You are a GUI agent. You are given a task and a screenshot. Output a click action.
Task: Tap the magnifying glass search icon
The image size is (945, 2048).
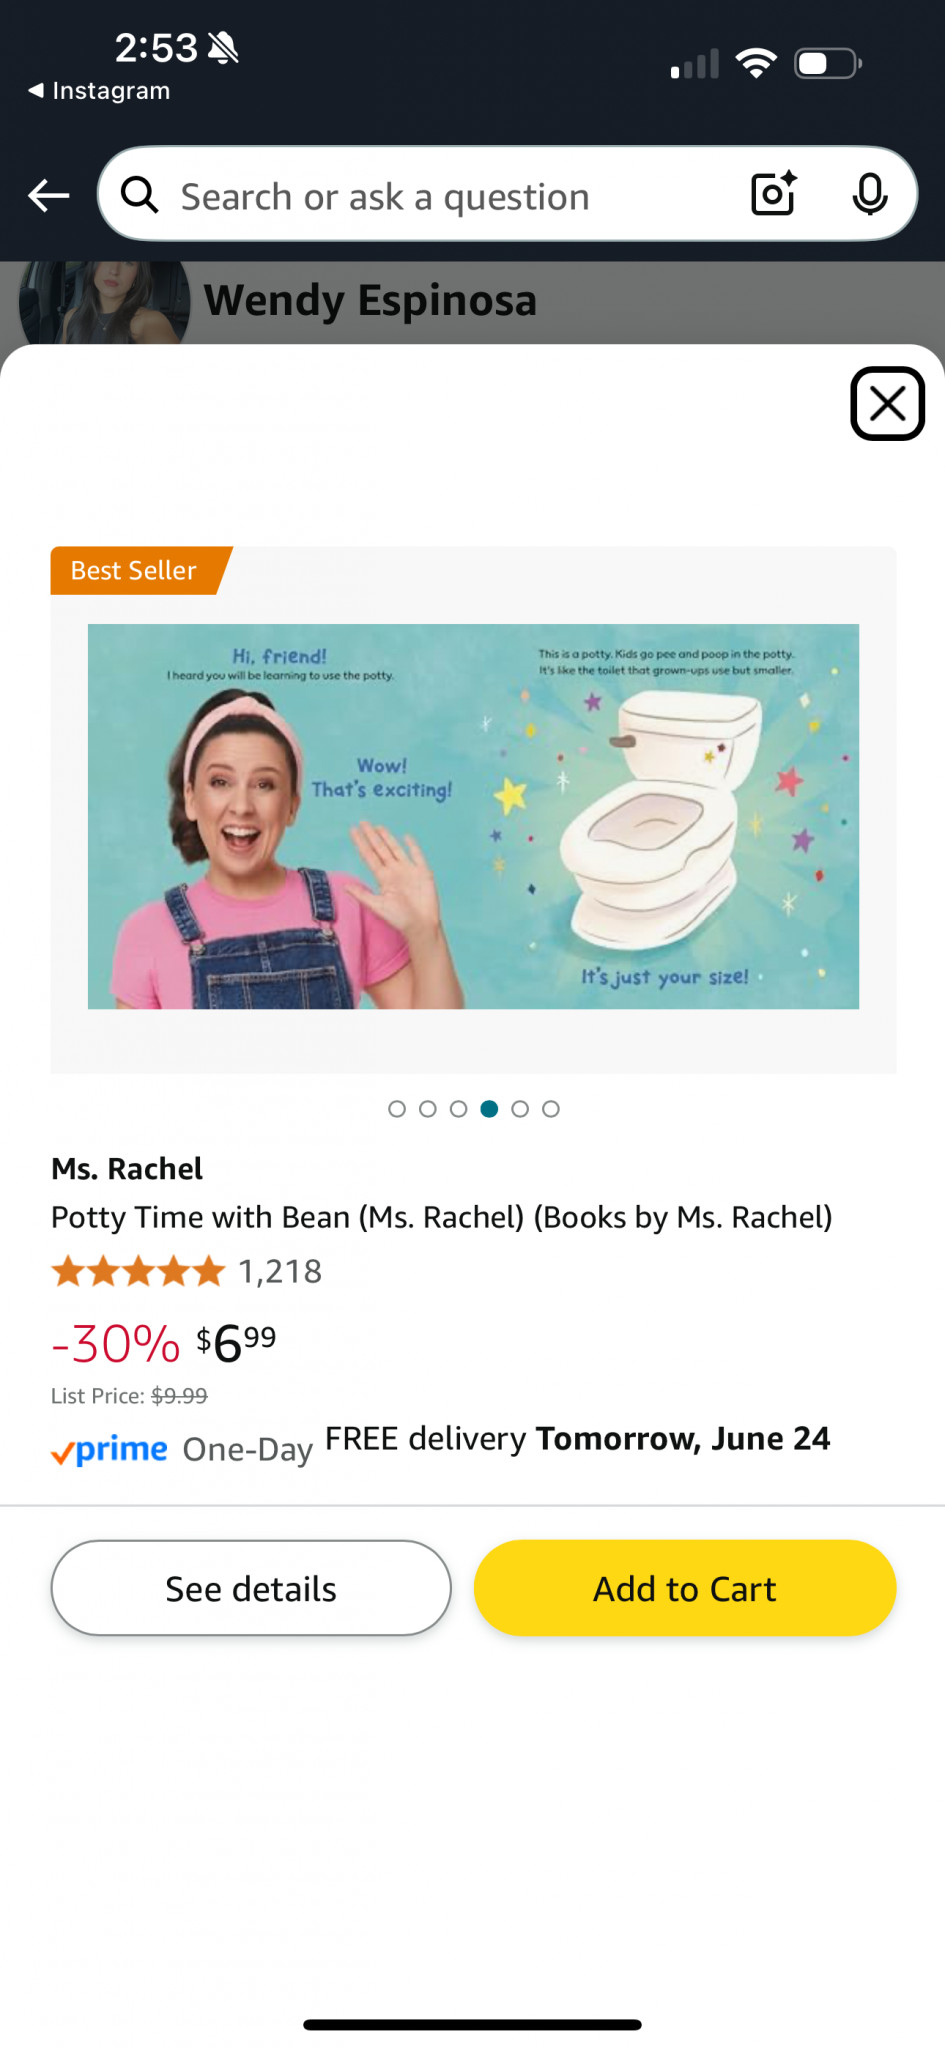click(x=139, y=194)
